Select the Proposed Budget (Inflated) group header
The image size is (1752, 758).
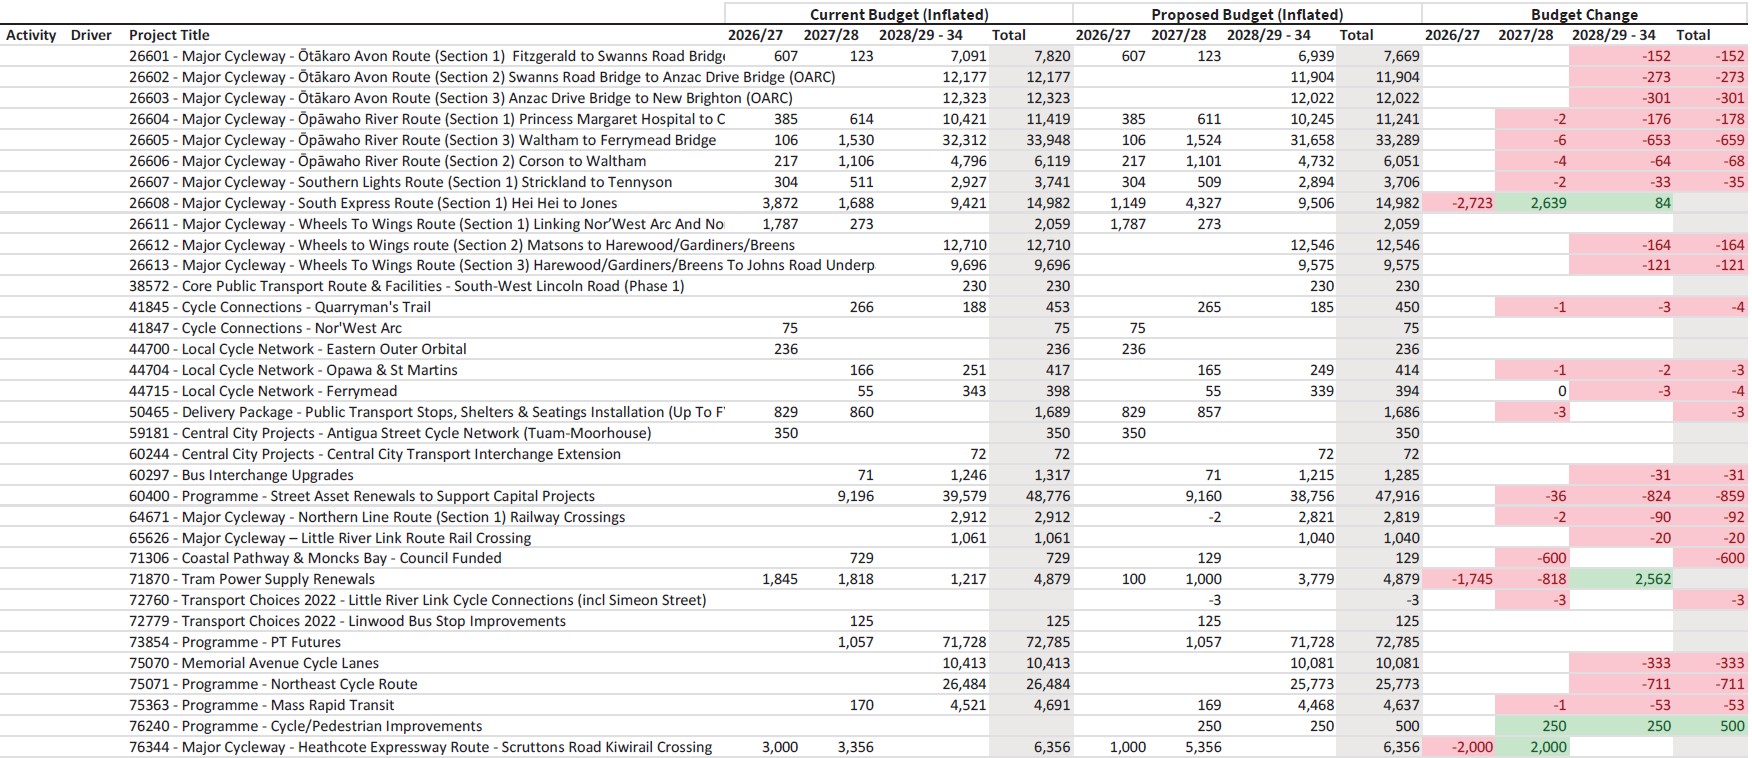pyautogui.click(x=1246, y=14)
